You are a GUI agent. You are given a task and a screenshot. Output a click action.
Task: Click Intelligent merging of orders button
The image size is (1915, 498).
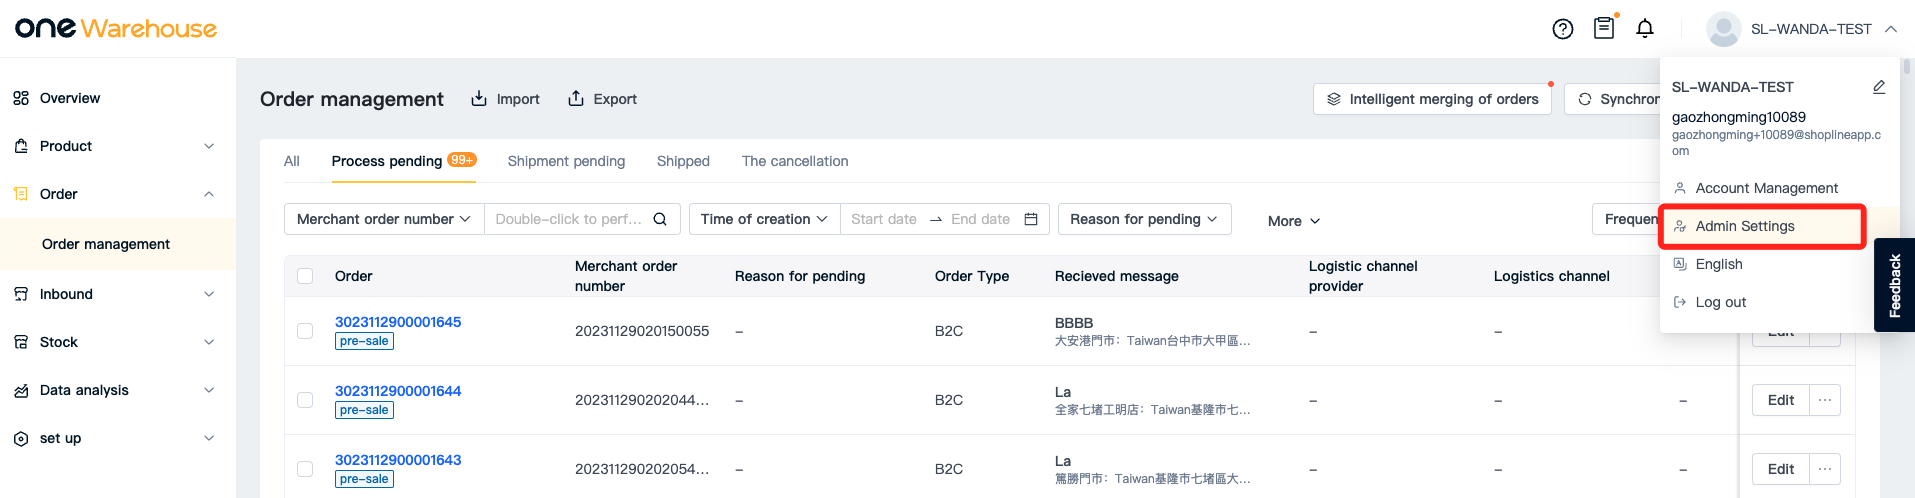[x=1432, y=99]
